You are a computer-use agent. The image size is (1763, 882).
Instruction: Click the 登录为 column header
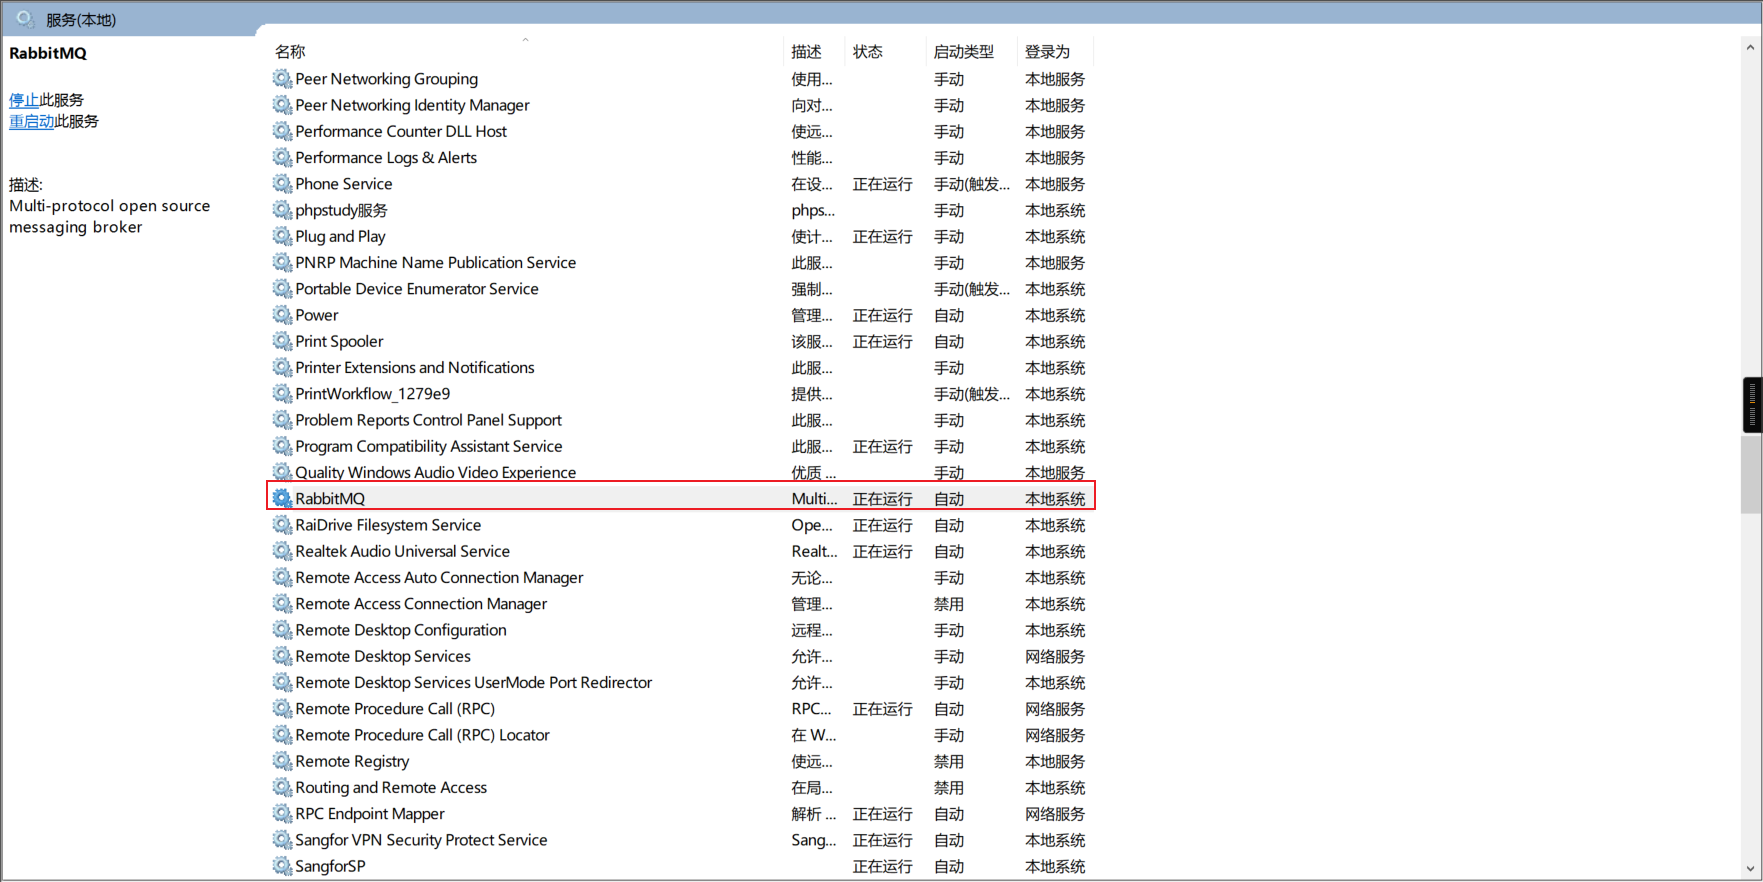1047,52
